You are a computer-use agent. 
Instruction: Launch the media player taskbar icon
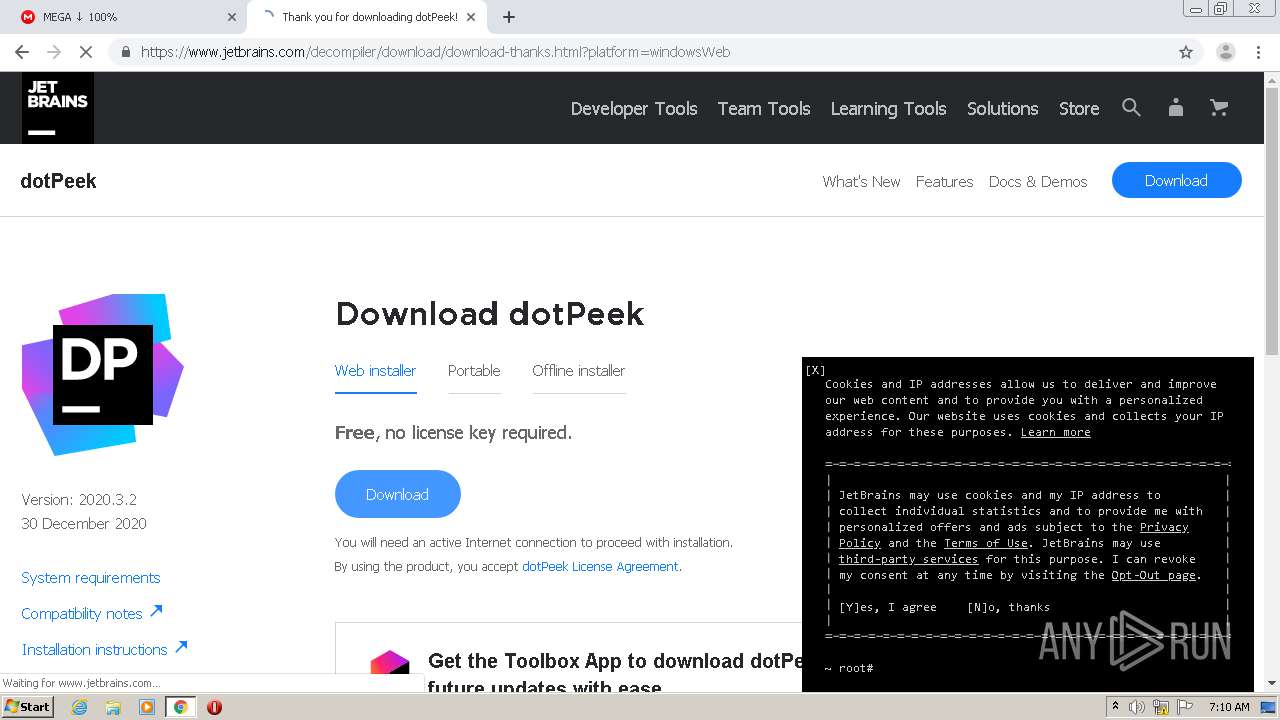click(147, 707)
